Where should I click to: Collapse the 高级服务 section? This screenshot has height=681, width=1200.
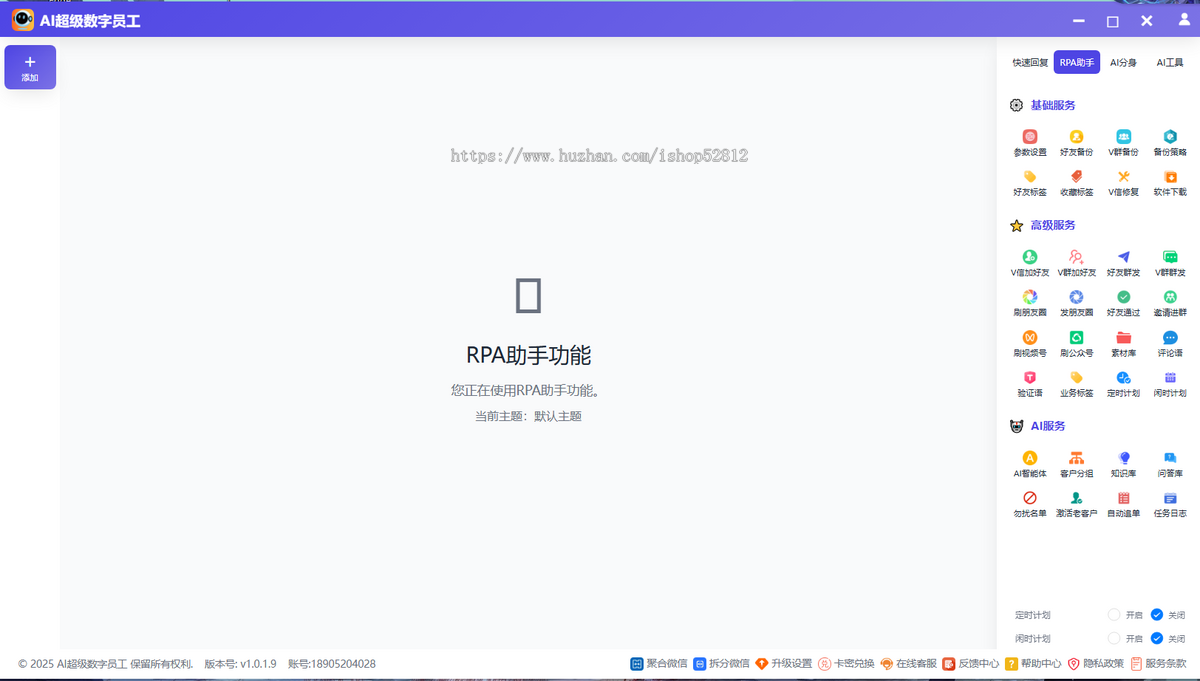tap(1050, 224)
